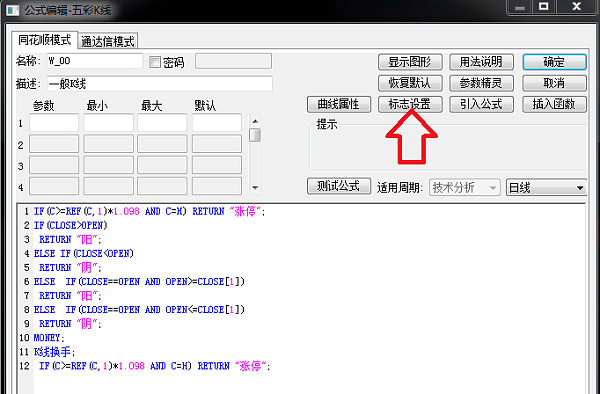Click the 名称 input field

point(95,61)
